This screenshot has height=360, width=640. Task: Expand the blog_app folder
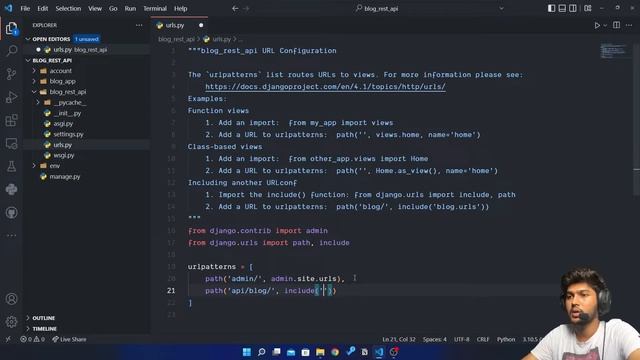tap(62, 82)
